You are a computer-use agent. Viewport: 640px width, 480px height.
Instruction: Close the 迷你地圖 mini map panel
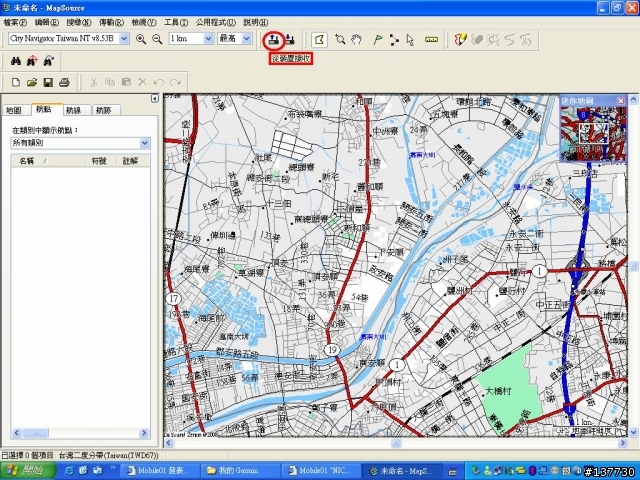621,100
